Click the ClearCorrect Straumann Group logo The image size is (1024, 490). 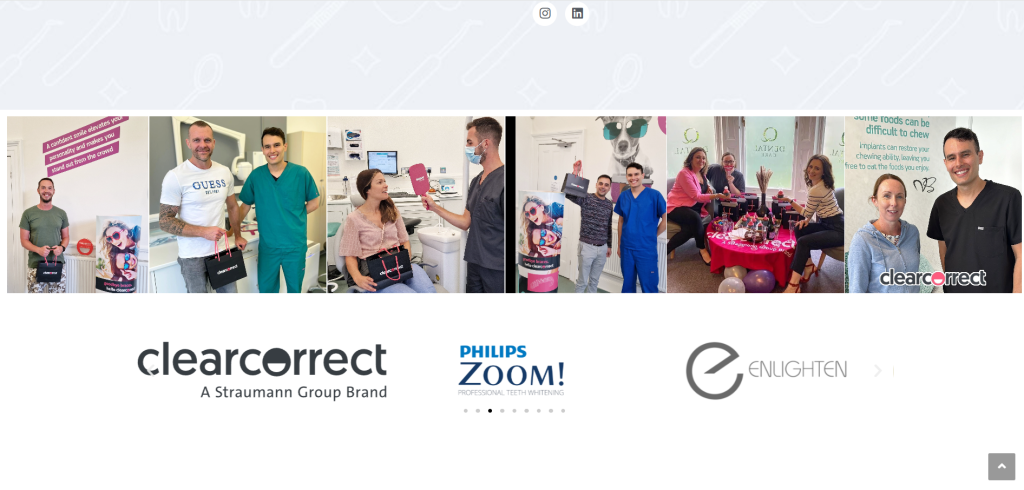point(262,370)
